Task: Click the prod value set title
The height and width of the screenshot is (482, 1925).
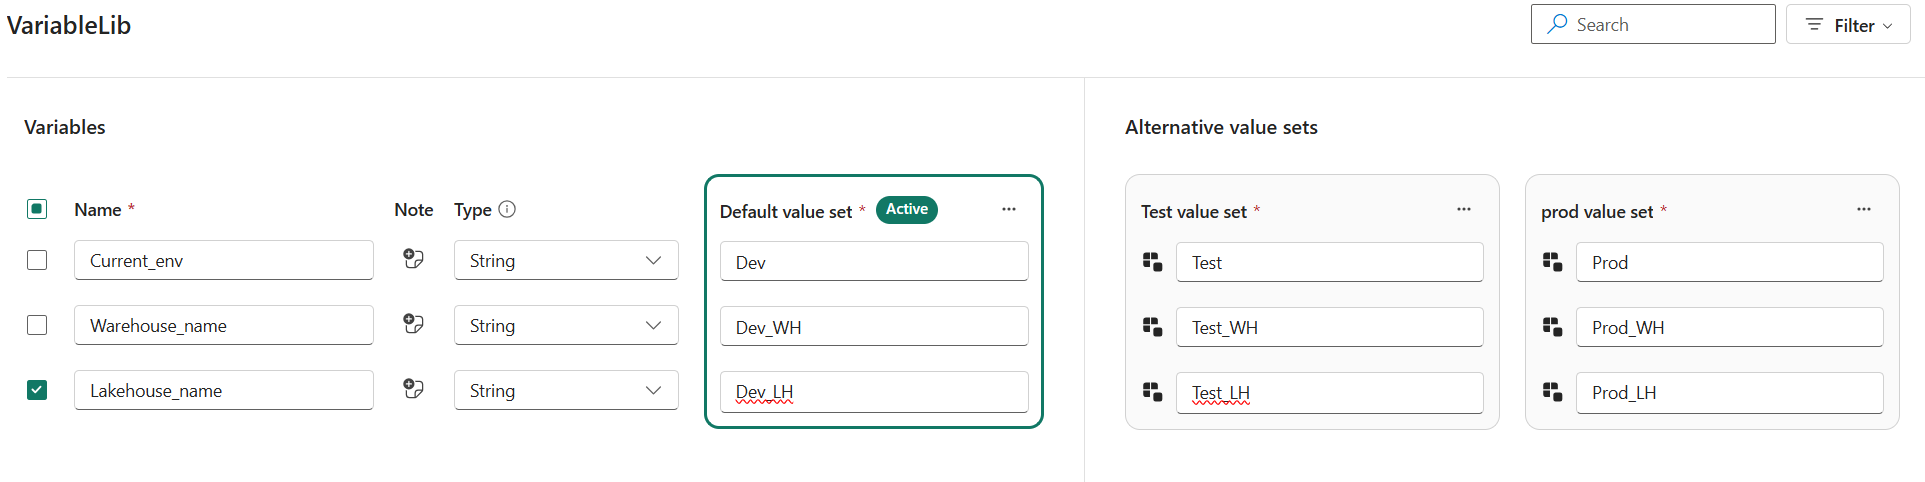Action: pyautogui.click(x=1597, y=211)
